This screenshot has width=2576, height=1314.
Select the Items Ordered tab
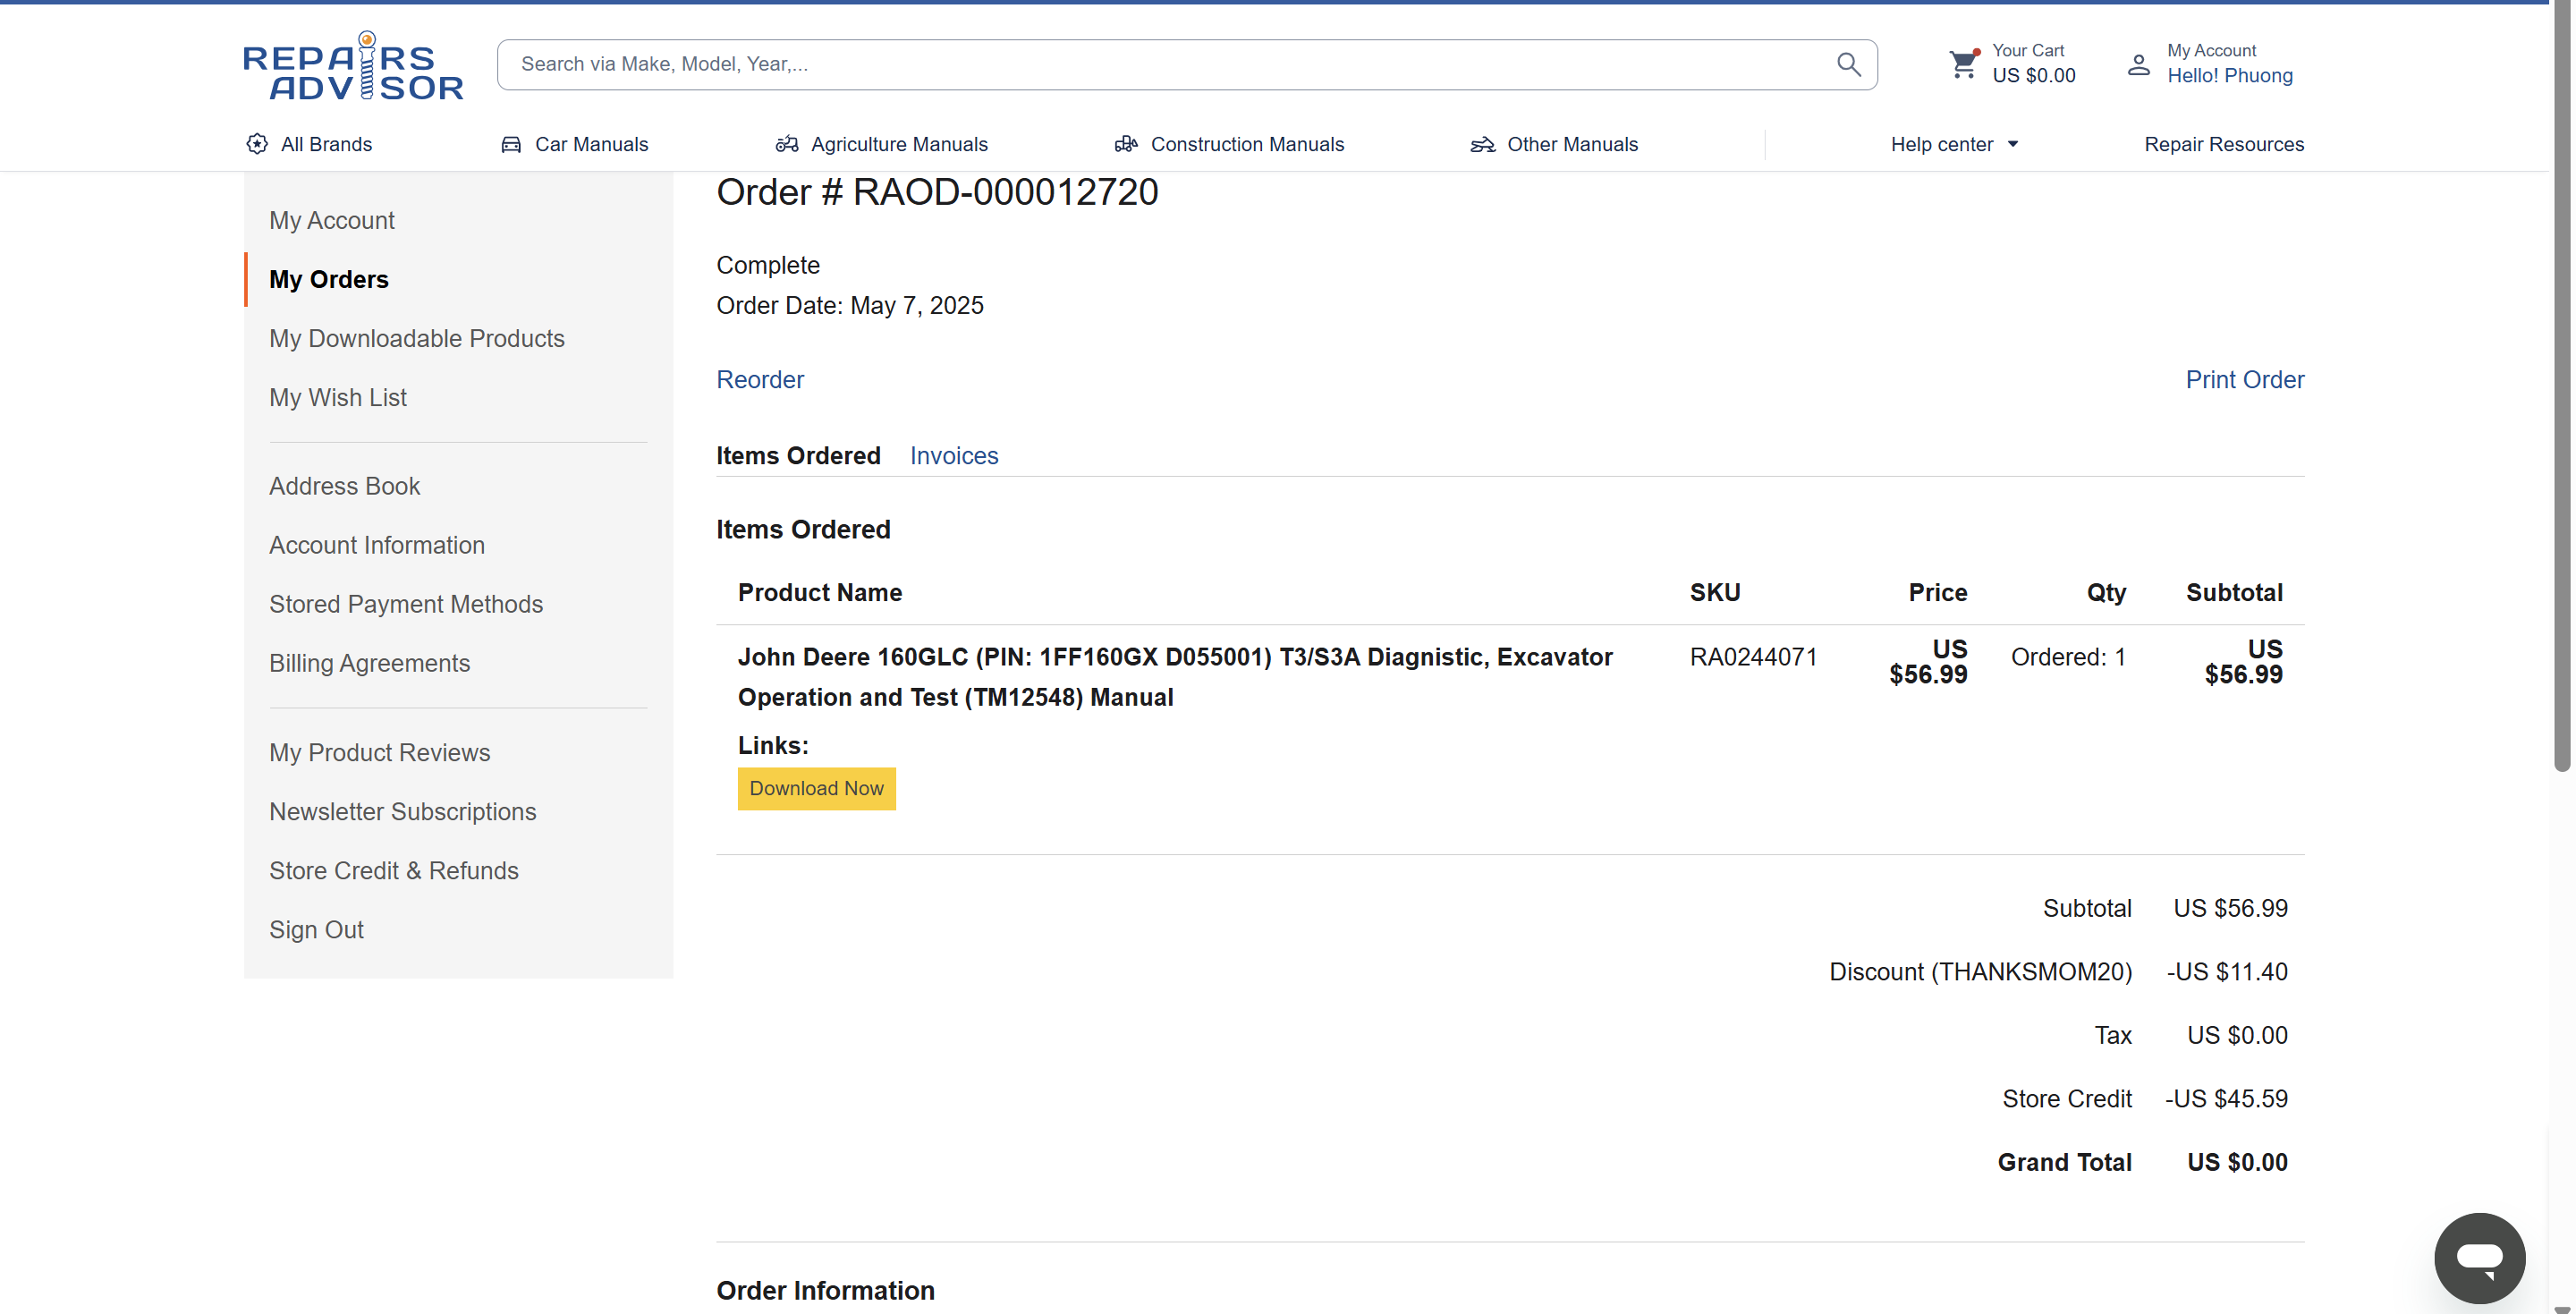click(798, 456)
